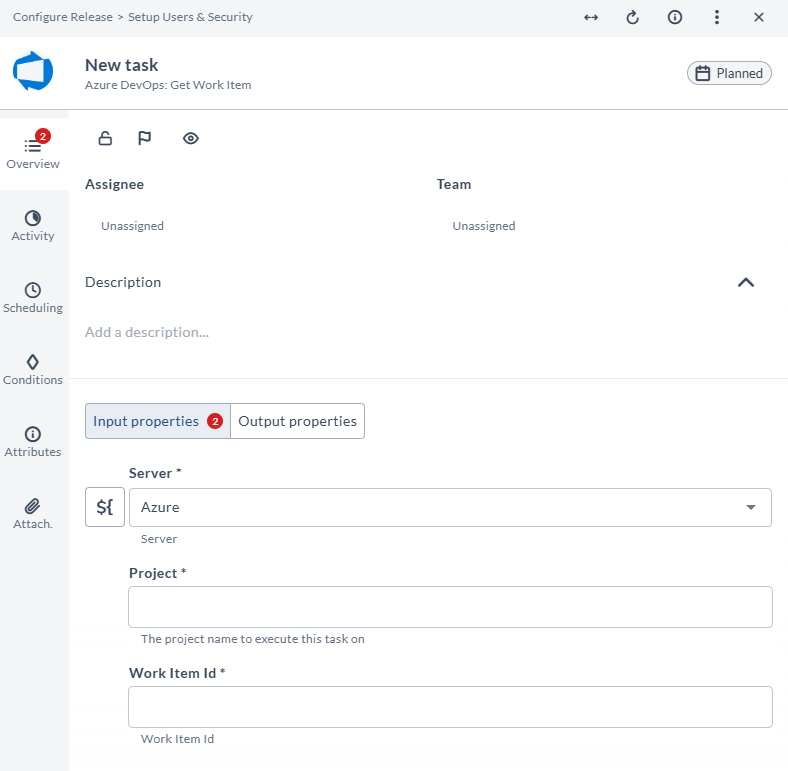This screenshot has width=788, height=771.
Task: Toggle the eye watch icon
Action: click(190, 138)
